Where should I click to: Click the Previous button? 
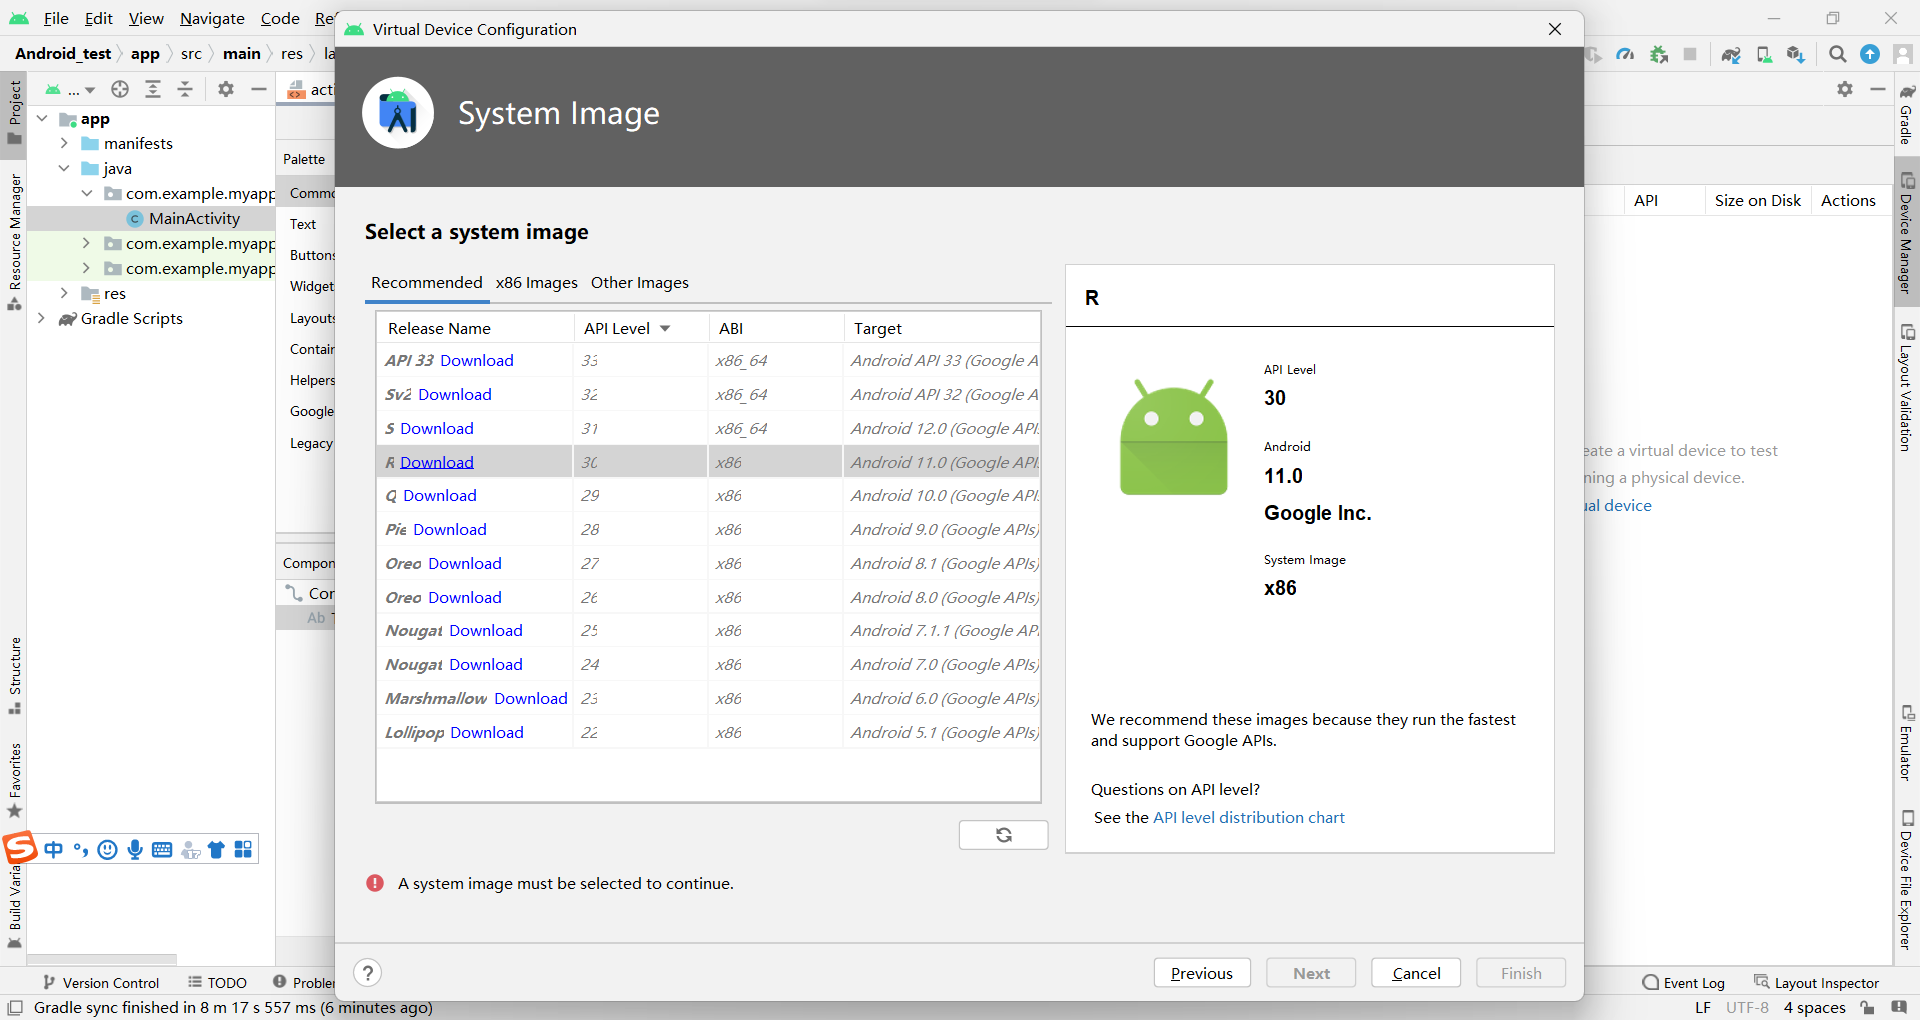(x=1202, y=973)
